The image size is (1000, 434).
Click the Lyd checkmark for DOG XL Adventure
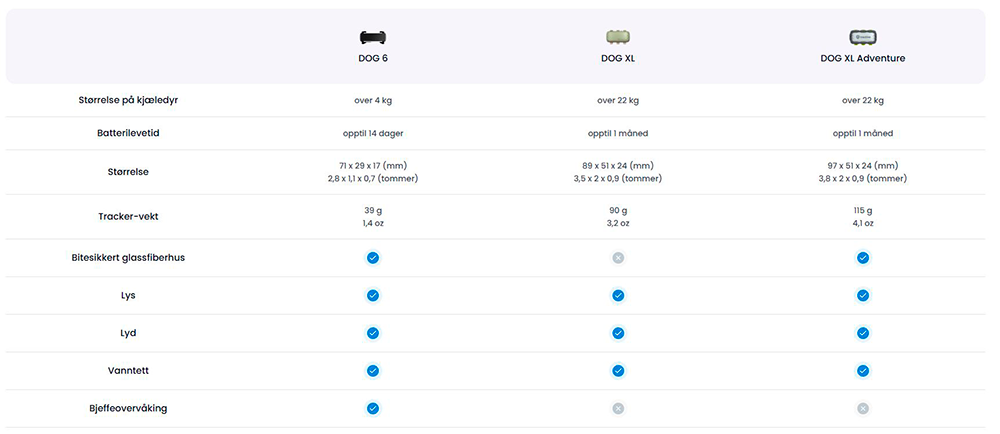pyautogui.click(x=863, y=333)
